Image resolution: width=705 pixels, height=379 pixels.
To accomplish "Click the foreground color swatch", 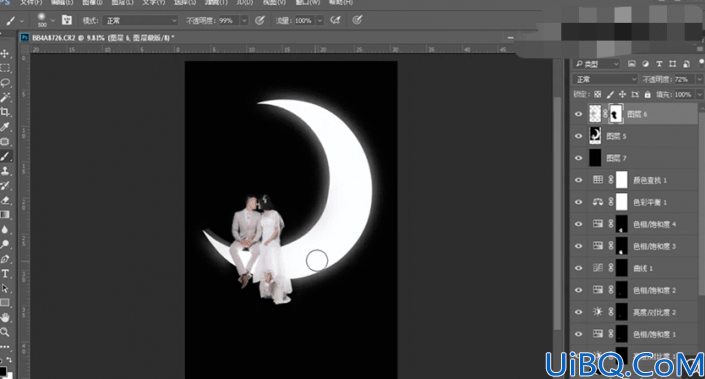I will click(3, 371).
